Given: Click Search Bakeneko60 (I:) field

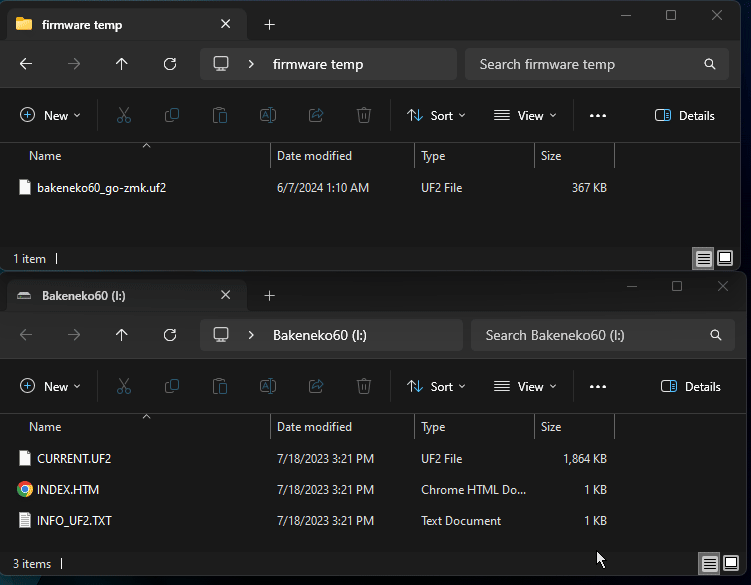Looking at the screenshot, I should tap(595, 335).
